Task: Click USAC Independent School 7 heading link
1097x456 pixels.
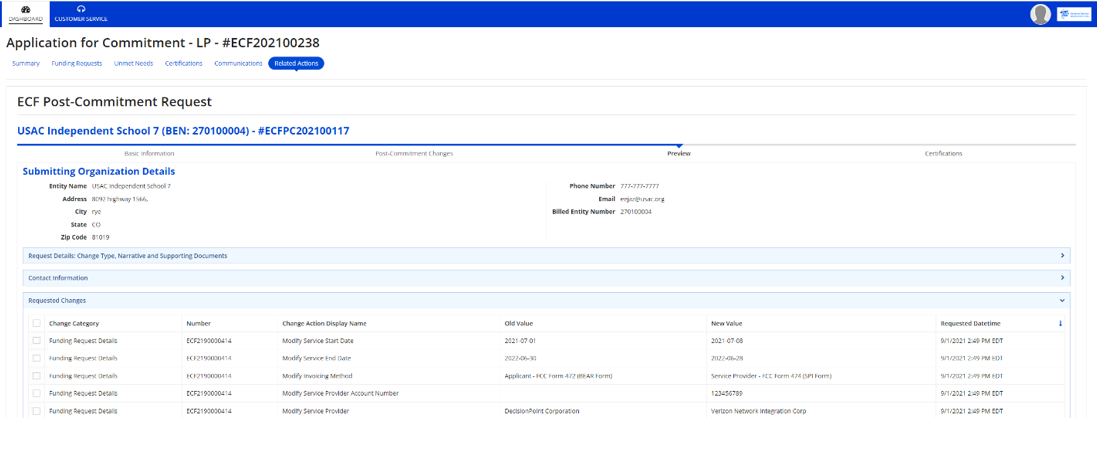Action: [183, 131]
